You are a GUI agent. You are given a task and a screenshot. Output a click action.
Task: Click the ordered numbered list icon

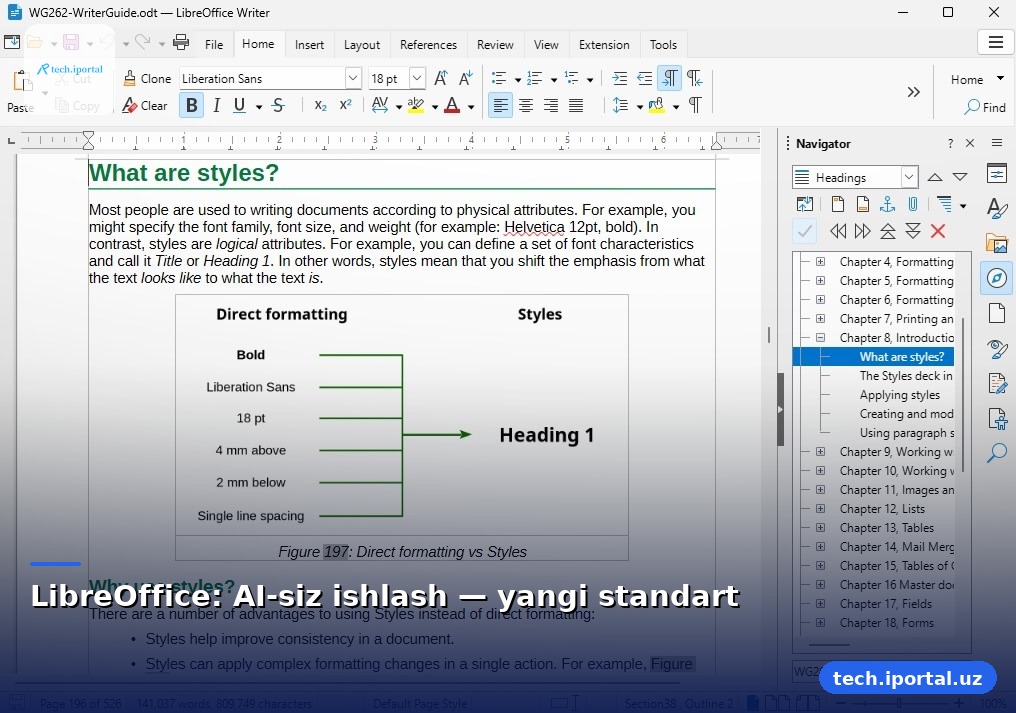535,78
